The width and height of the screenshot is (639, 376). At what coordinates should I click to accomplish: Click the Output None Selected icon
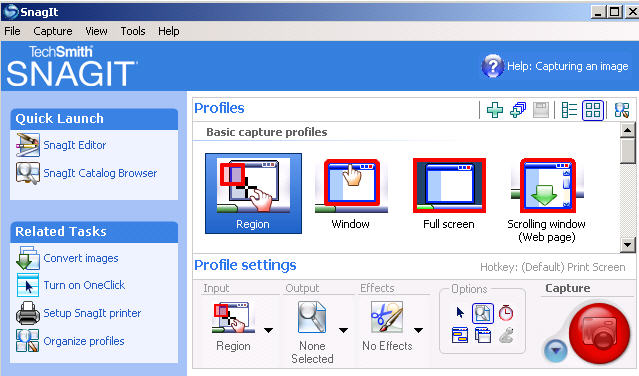tap(312, 317)
